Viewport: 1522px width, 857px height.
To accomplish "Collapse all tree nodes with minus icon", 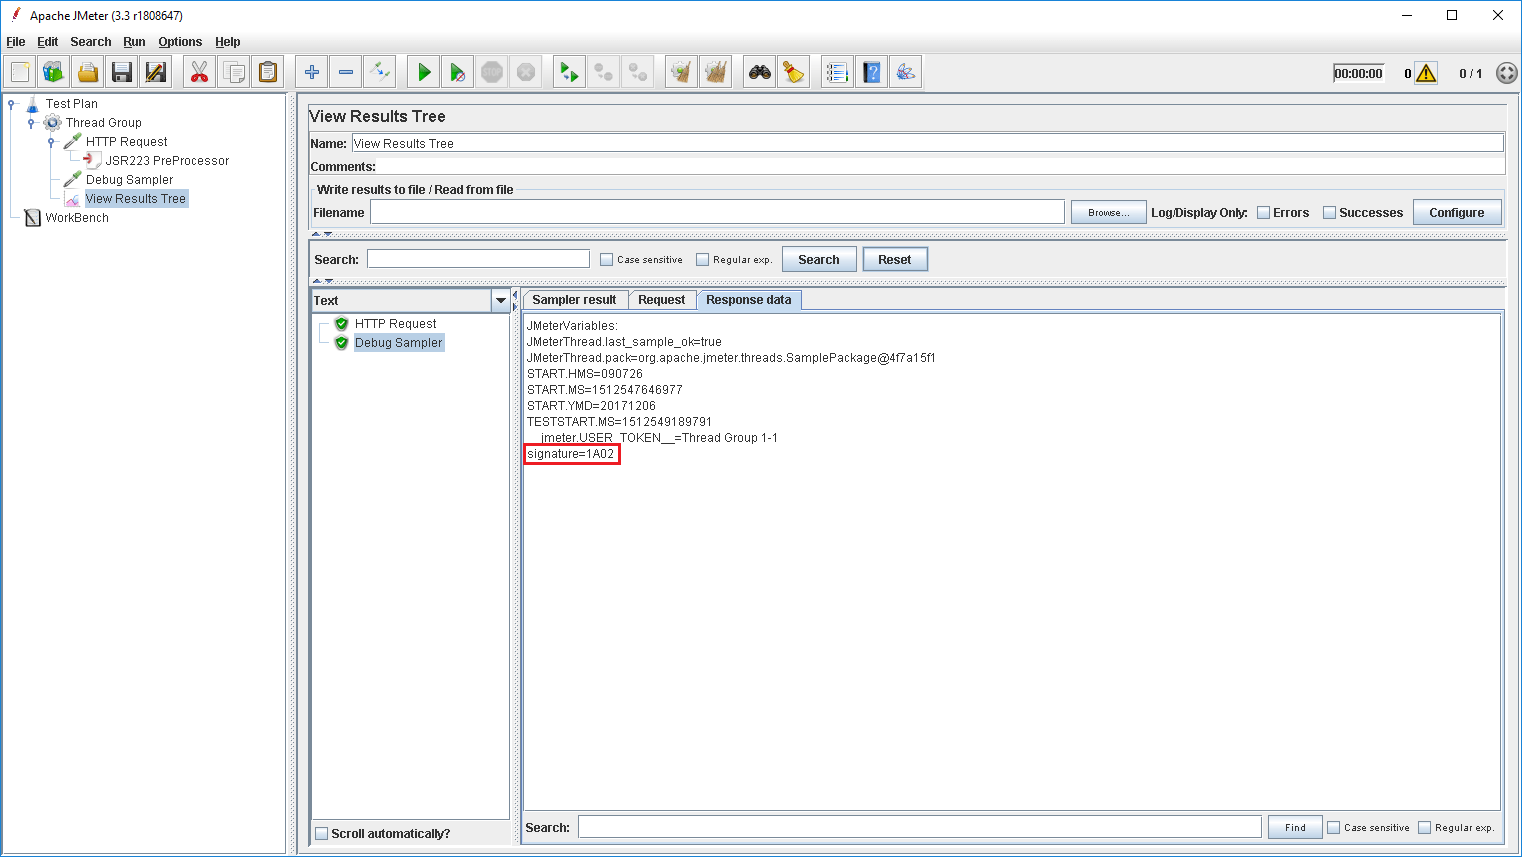I will pyautogui.click(x=346, y=72).
